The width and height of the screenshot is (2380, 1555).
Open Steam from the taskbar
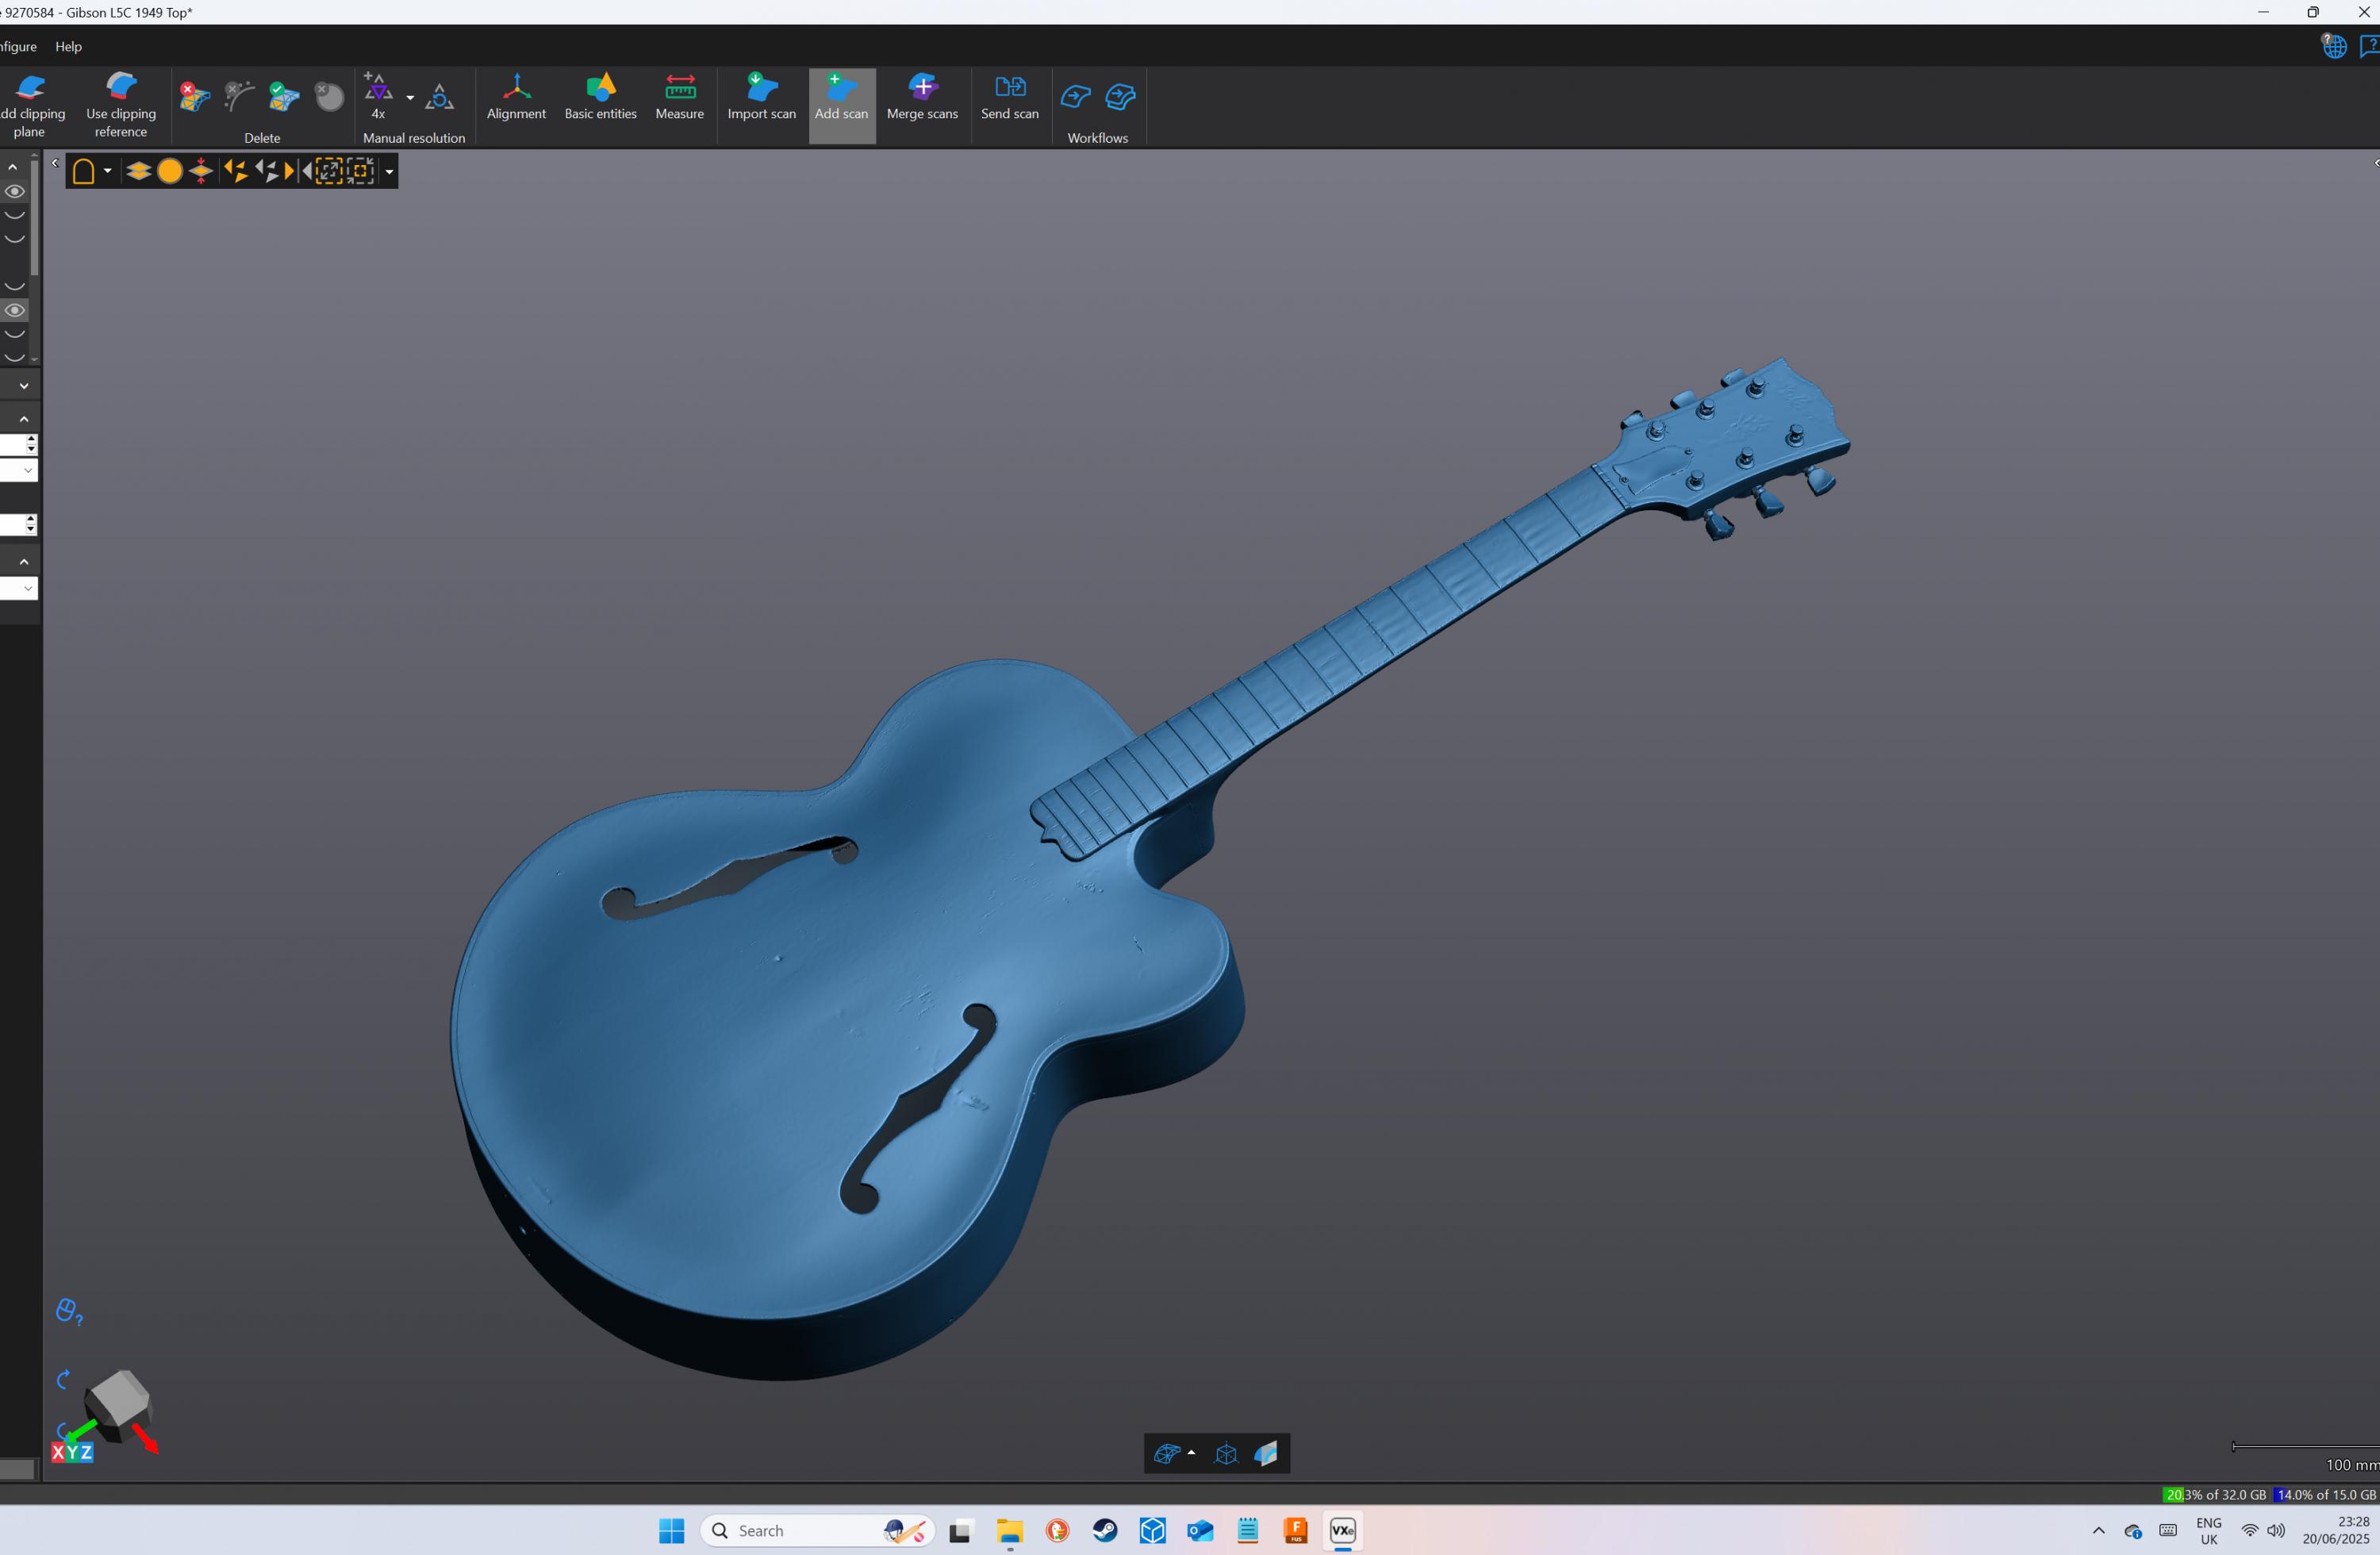pyautogui.click(x=1105, y=1530)
